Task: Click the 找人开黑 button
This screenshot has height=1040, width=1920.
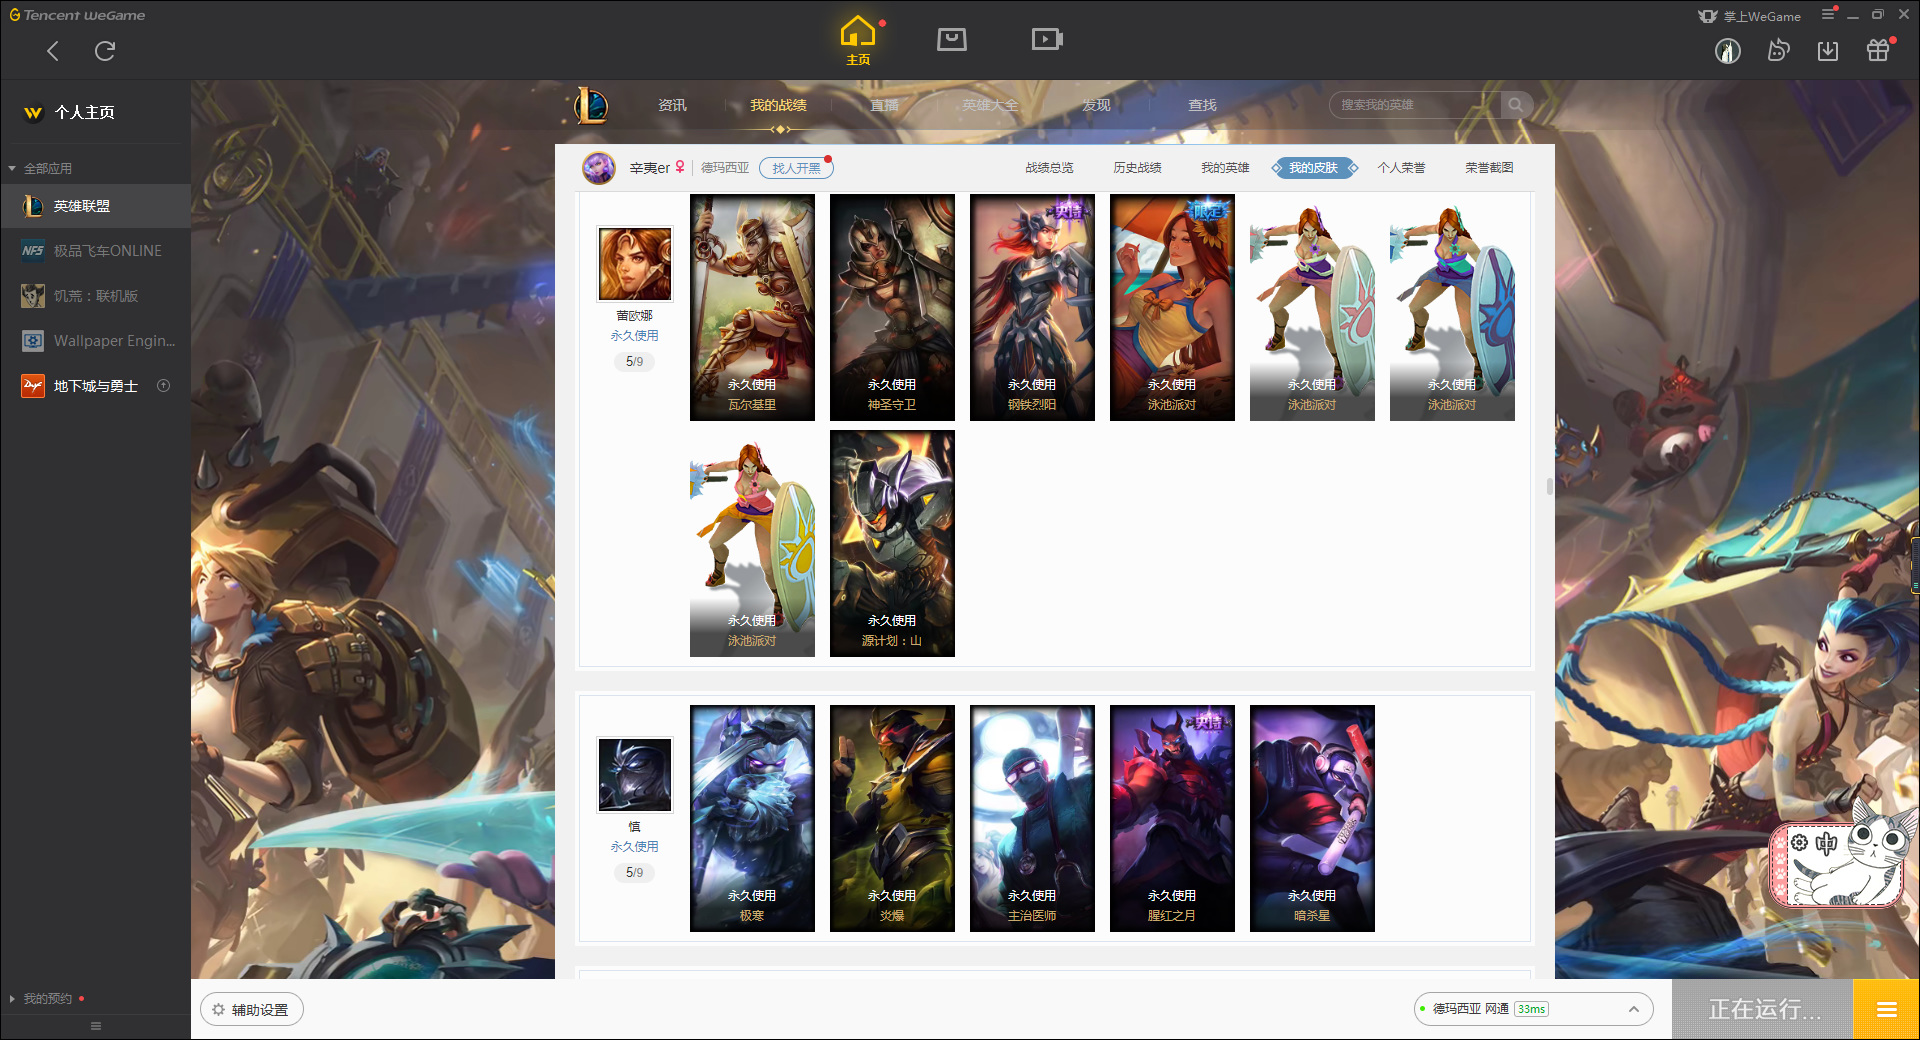Action: coord(796,168)
